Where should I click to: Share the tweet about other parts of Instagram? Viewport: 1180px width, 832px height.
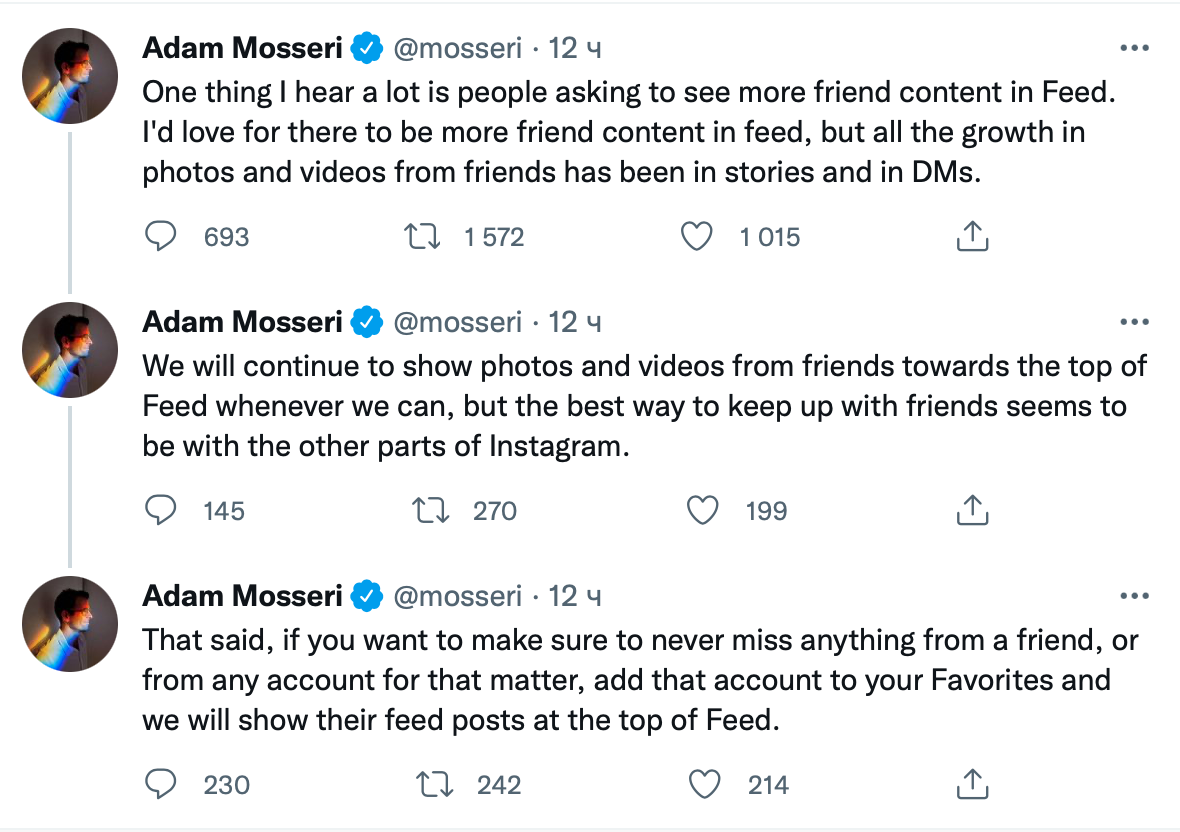(x=972, y=511)
